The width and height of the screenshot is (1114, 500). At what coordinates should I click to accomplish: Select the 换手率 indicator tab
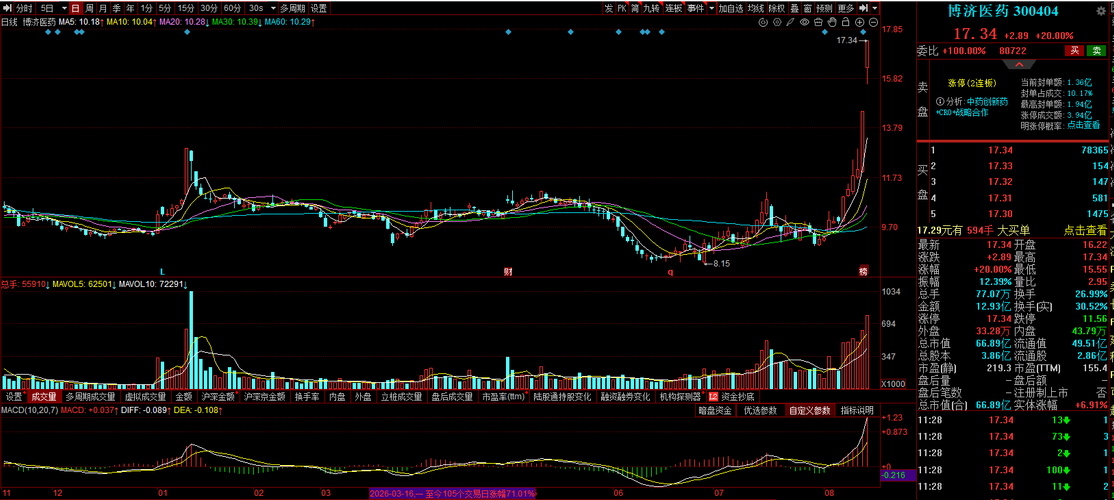tap(307, 396)
